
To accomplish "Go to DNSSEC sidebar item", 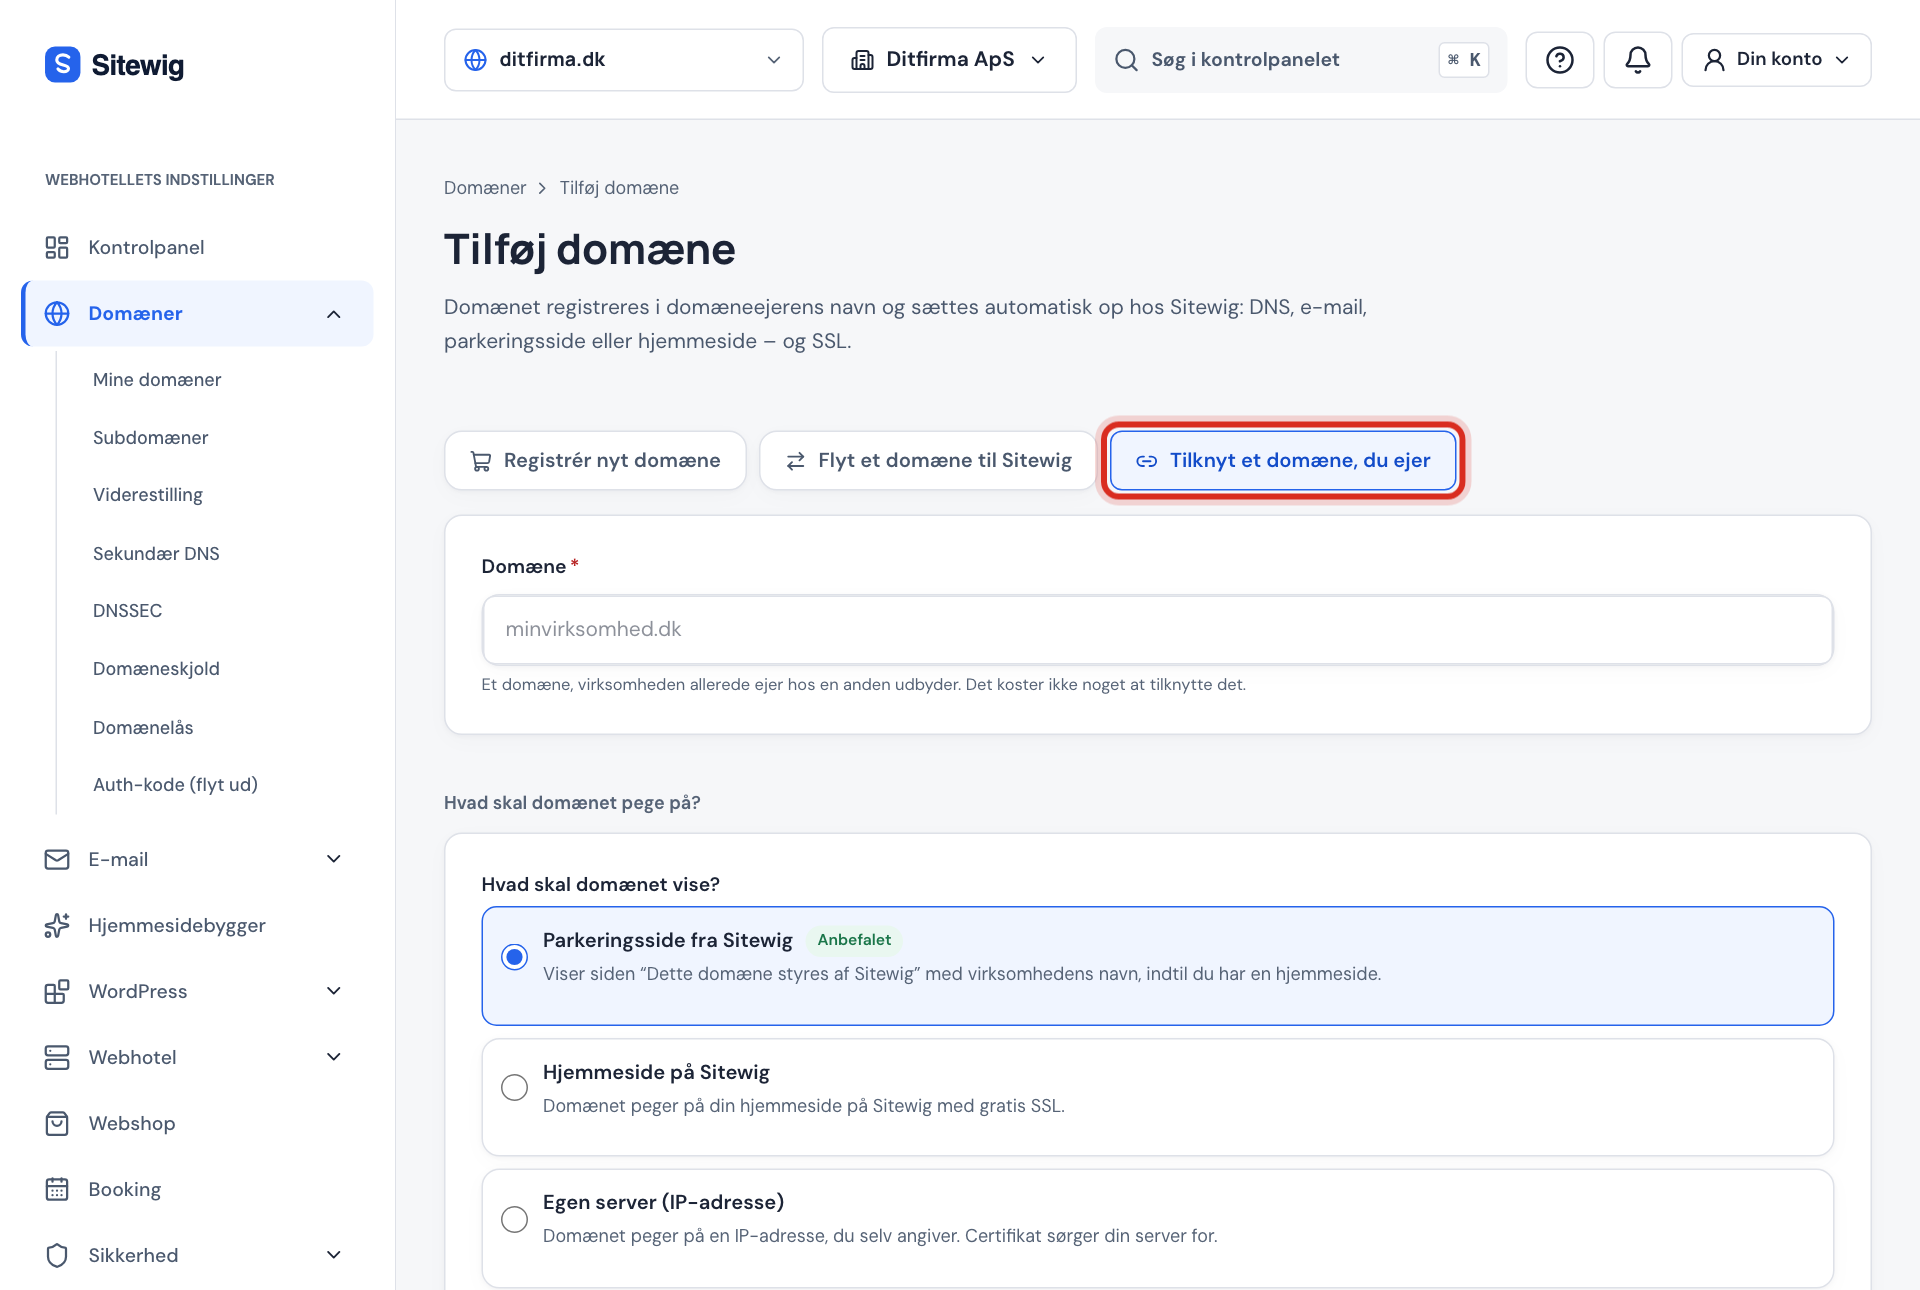I will [x=128, y=611].
